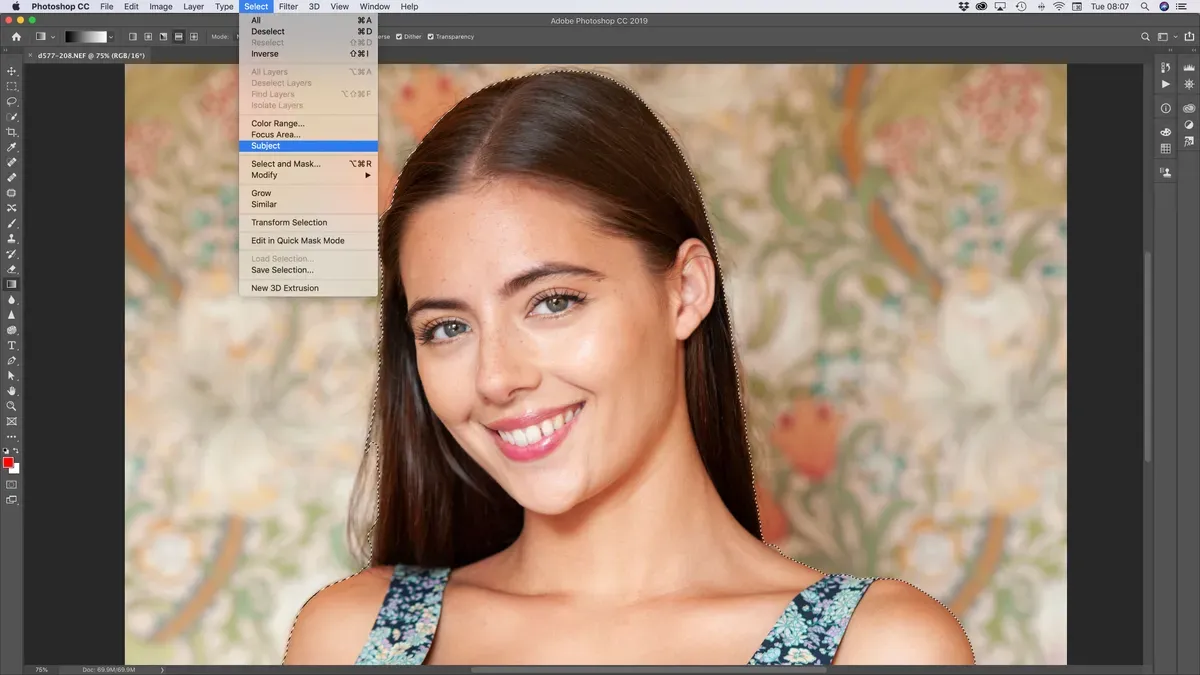Image resolution: width=1200 pixels, height=675 pixels.
Task: Open the History panel icon
Action: 1165,67
